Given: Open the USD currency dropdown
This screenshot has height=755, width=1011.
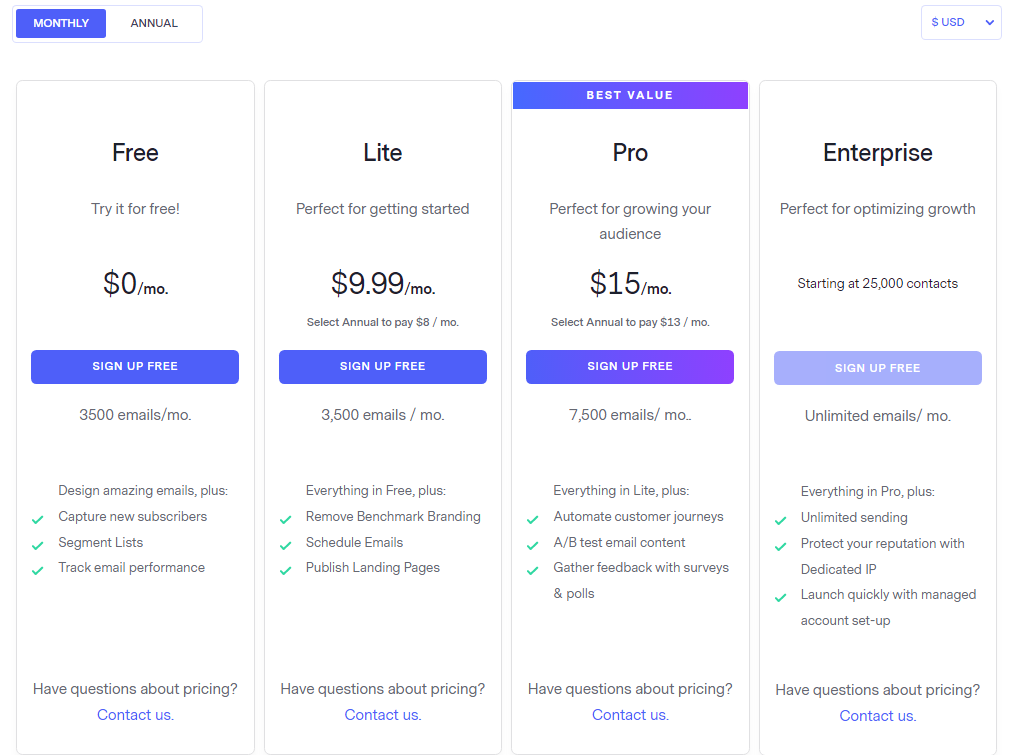Looking at the screenshot, I should coord(961,22).
